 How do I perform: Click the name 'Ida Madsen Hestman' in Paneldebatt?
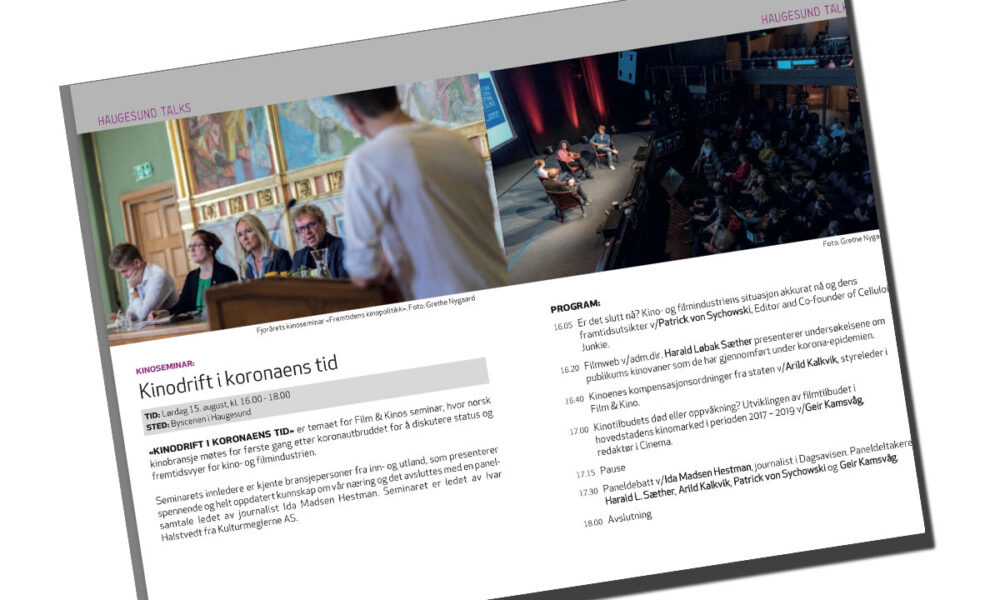[707, 472]
